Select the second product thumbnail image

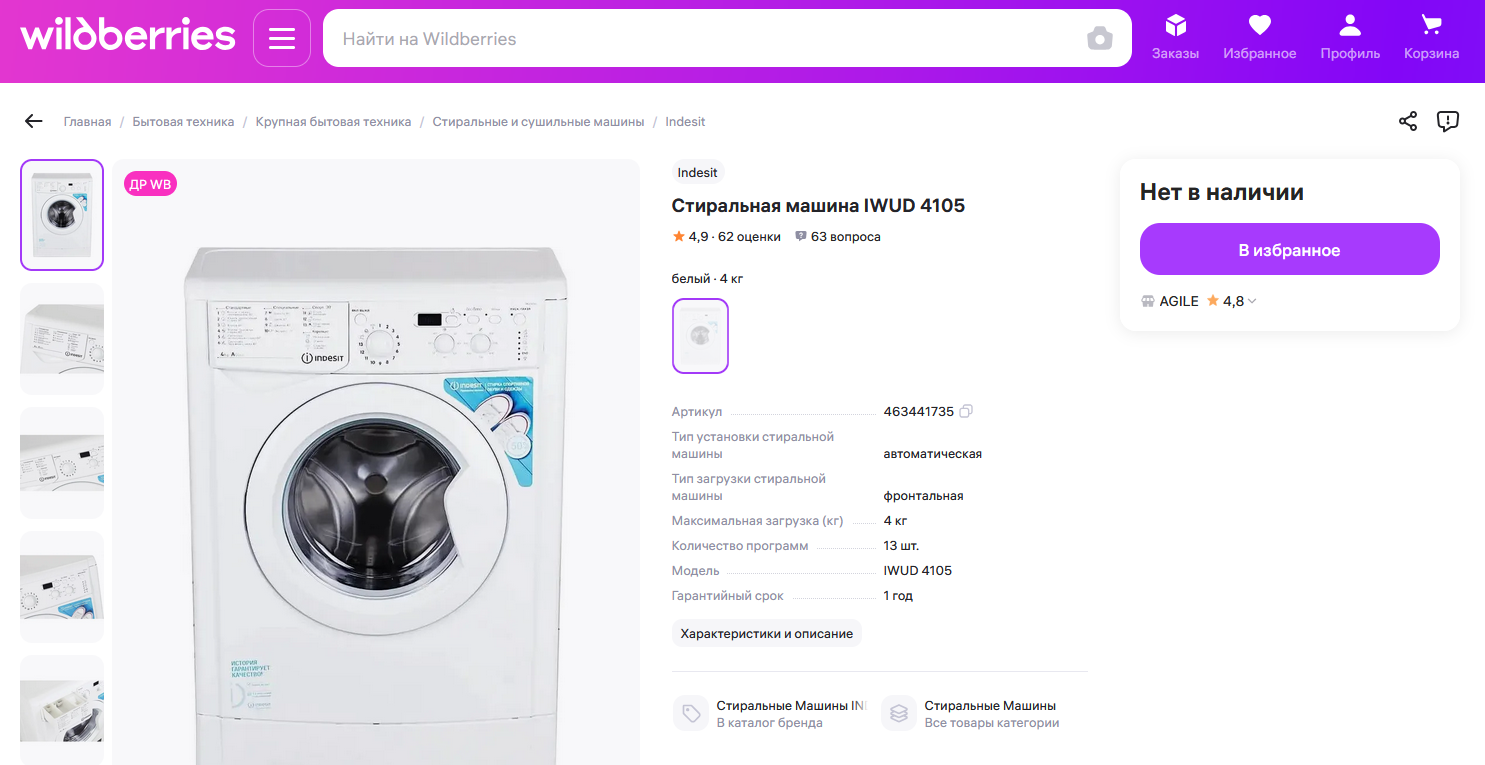[x=62, y=339]
